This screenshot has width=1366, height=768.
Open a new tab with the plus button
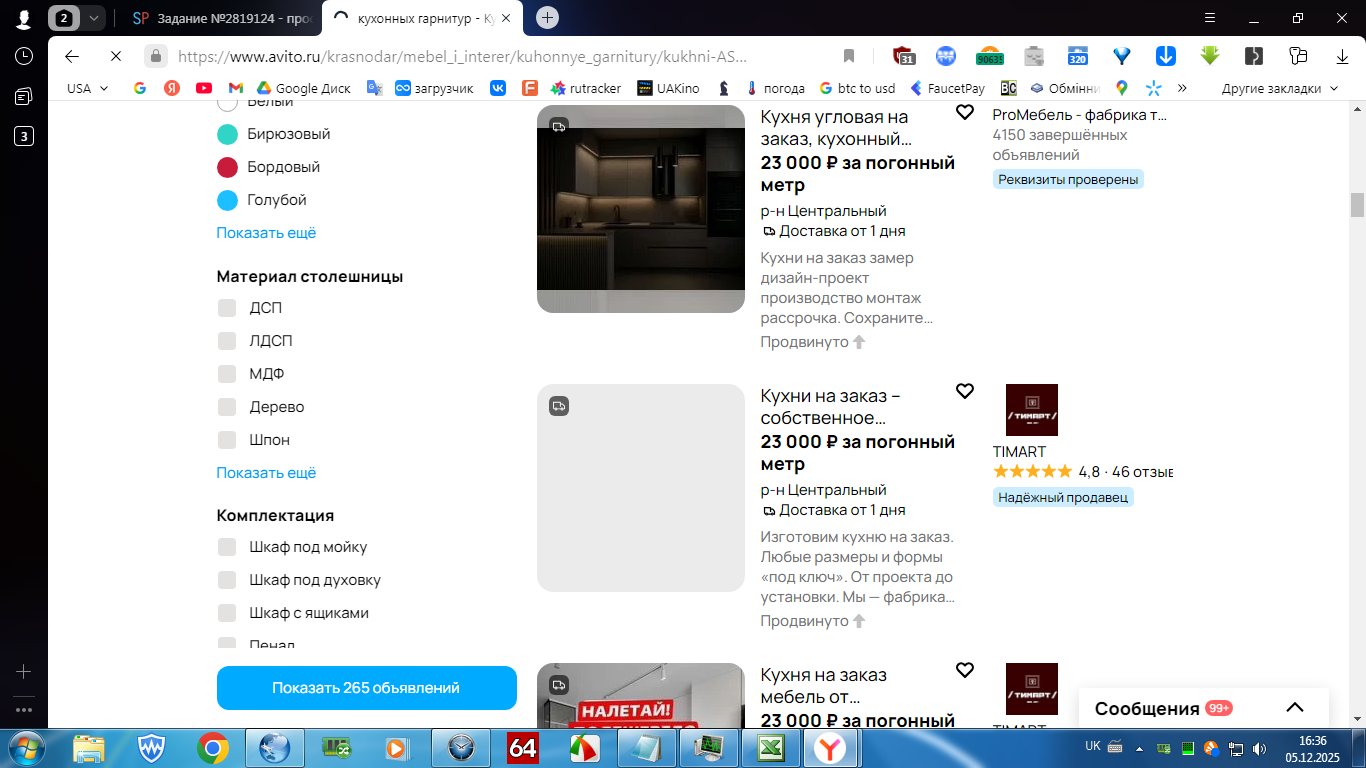pos(547,17)
